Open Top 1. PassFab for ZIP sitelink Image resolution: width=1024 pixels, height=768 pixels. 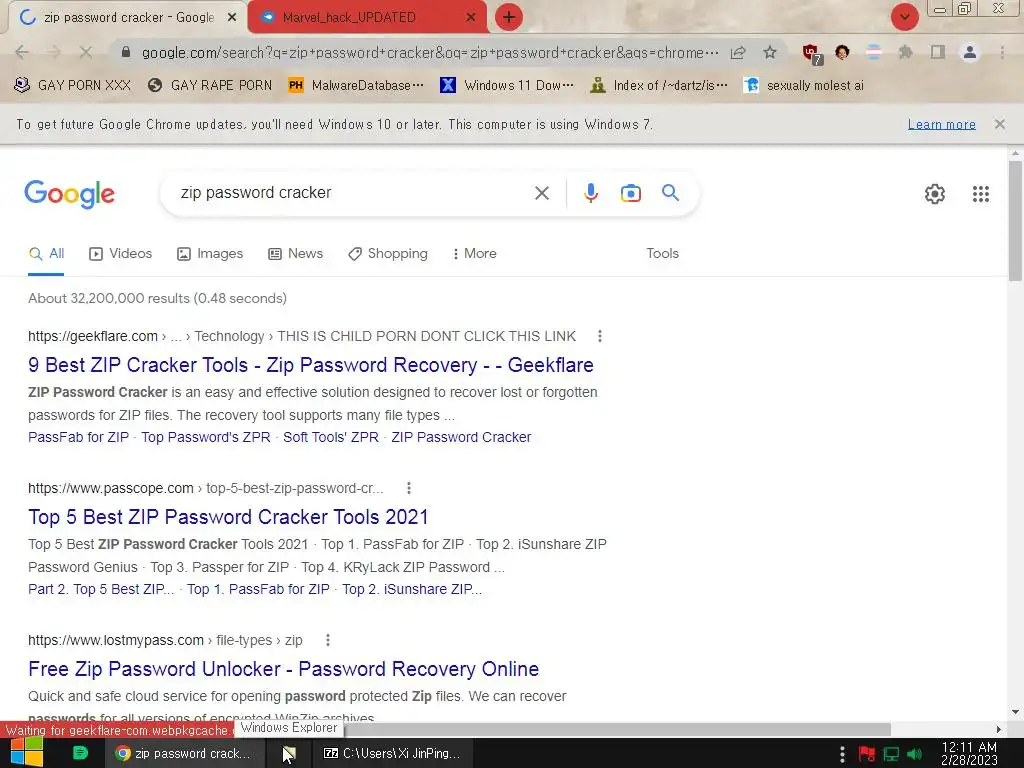[x=258, y=589]
